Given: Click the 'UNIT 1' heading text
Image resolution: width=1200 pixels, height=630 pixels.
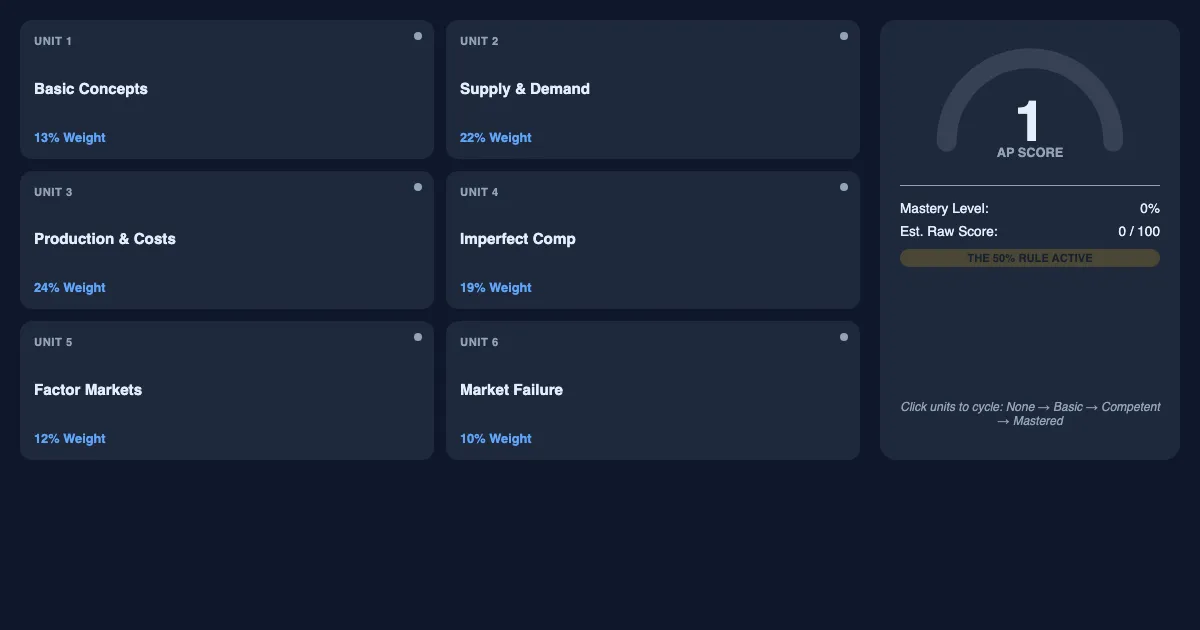Looking at the screenshot, I should [x=53, y=41].
